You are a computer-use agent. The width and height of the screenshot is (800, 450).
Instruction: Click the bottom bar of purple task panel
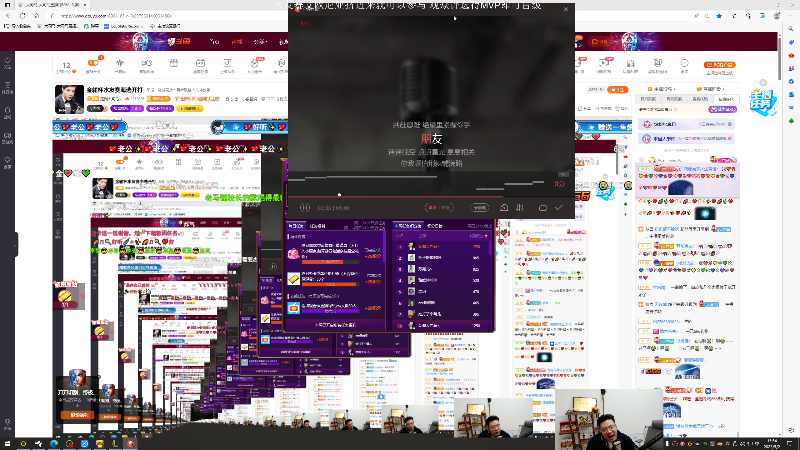pyautogui.click(x=335, y=324)
